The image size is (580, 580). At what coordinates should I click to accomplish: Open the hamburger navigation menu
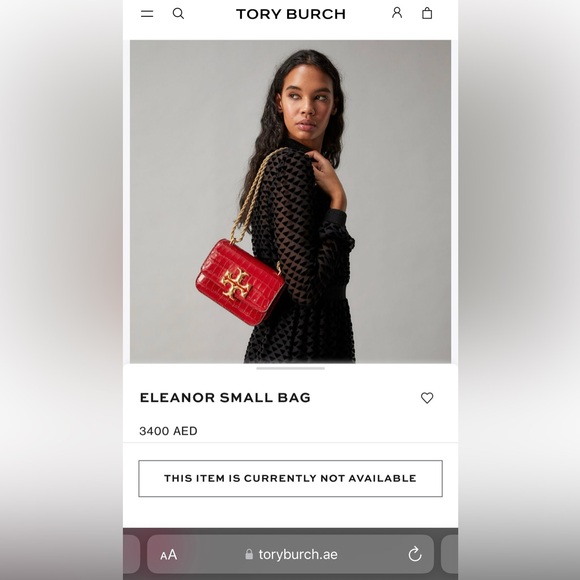[147, 14]
